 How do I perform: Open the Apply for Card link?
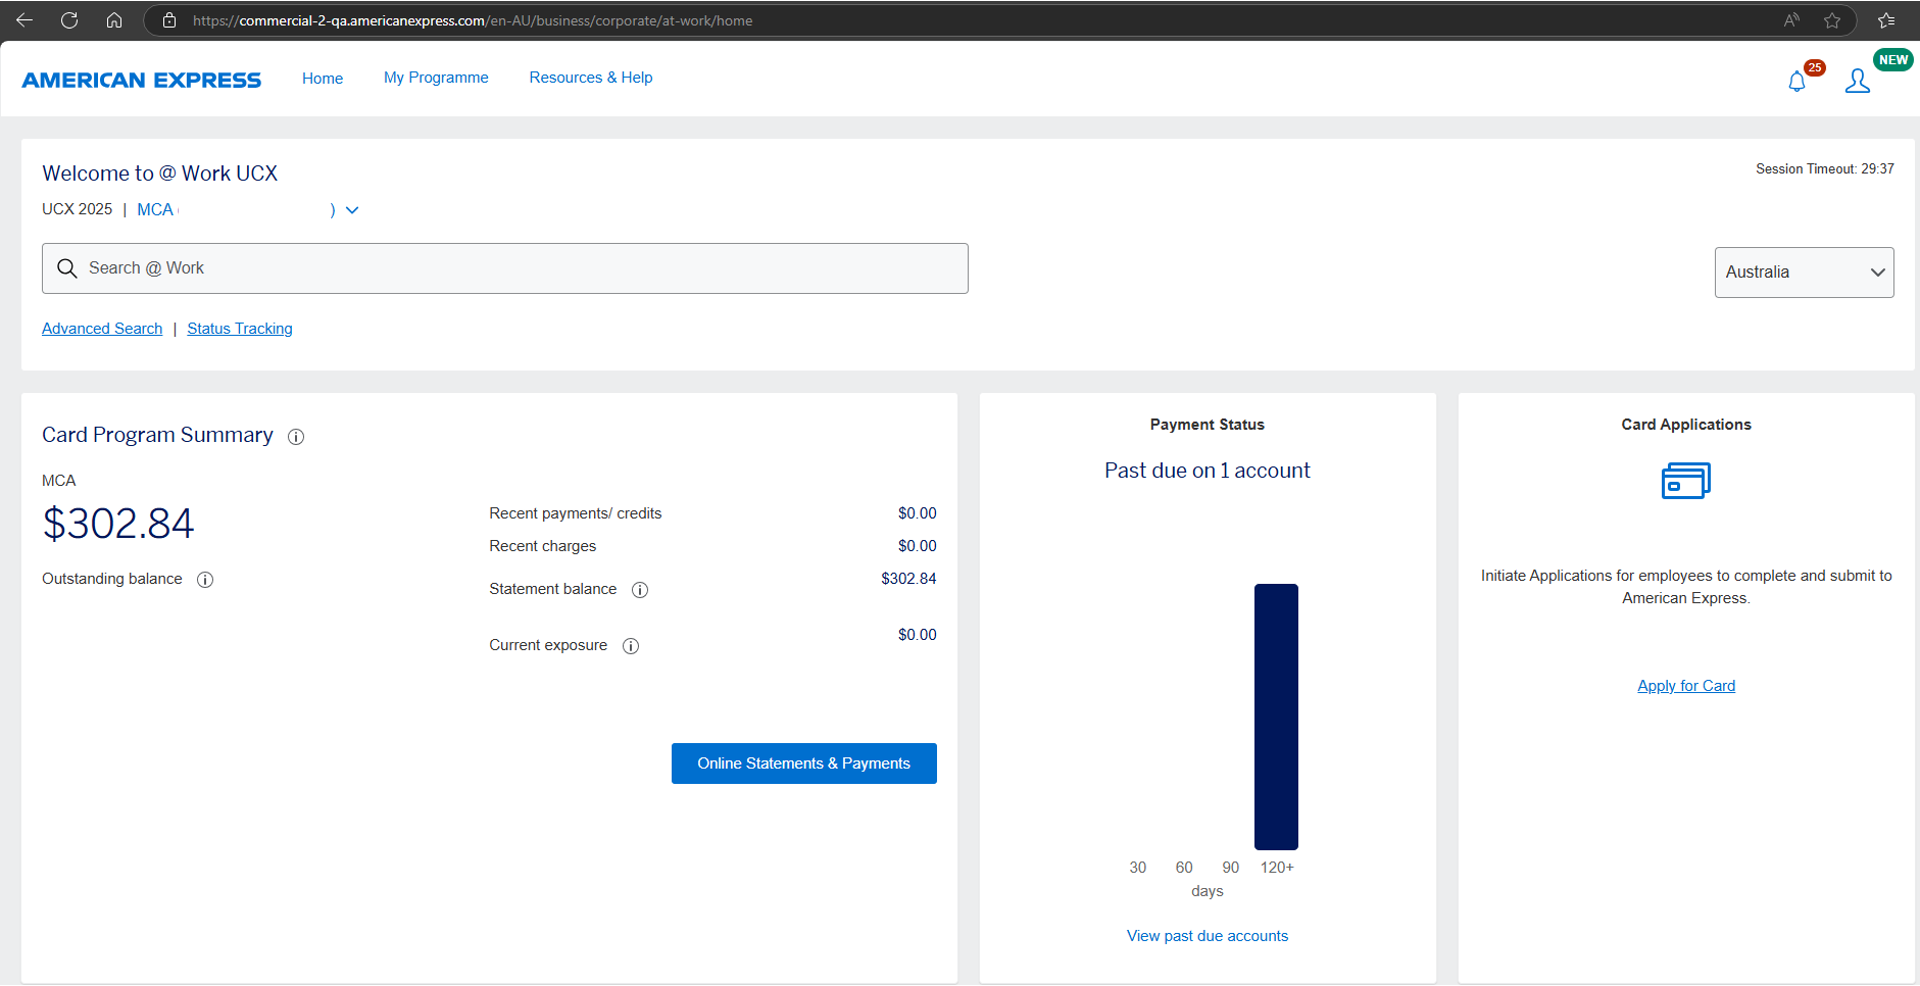click(x=1686, y=686)
